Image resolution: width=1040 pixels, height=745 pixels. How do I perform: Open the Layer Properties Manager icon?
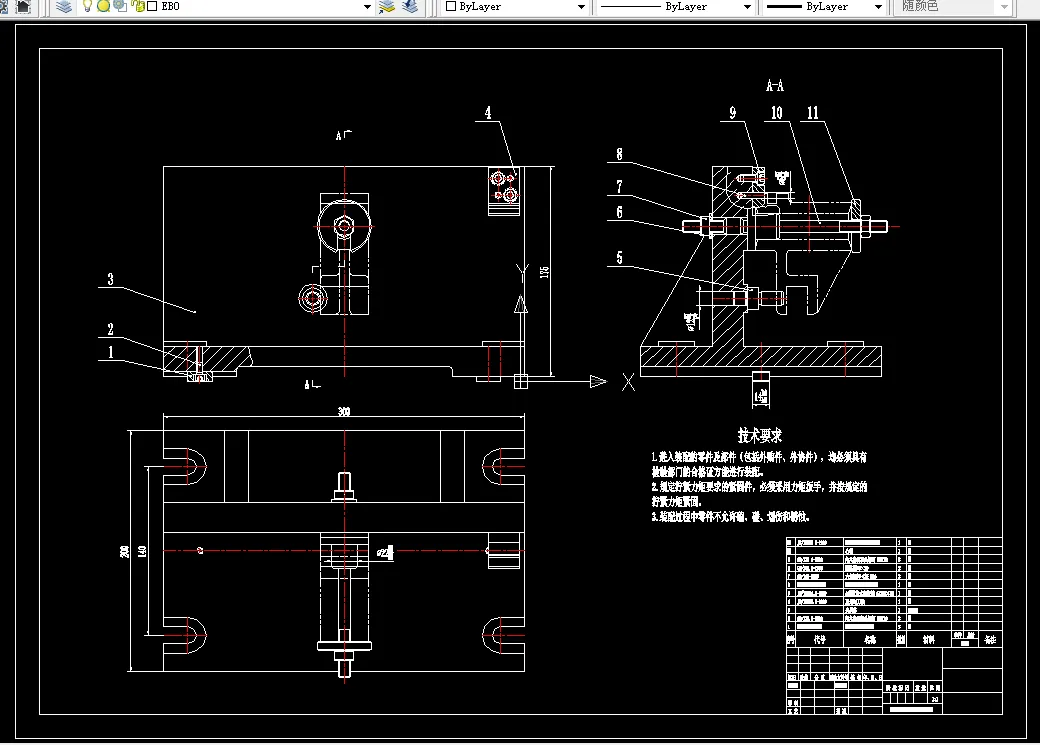[x=64, y=7]
